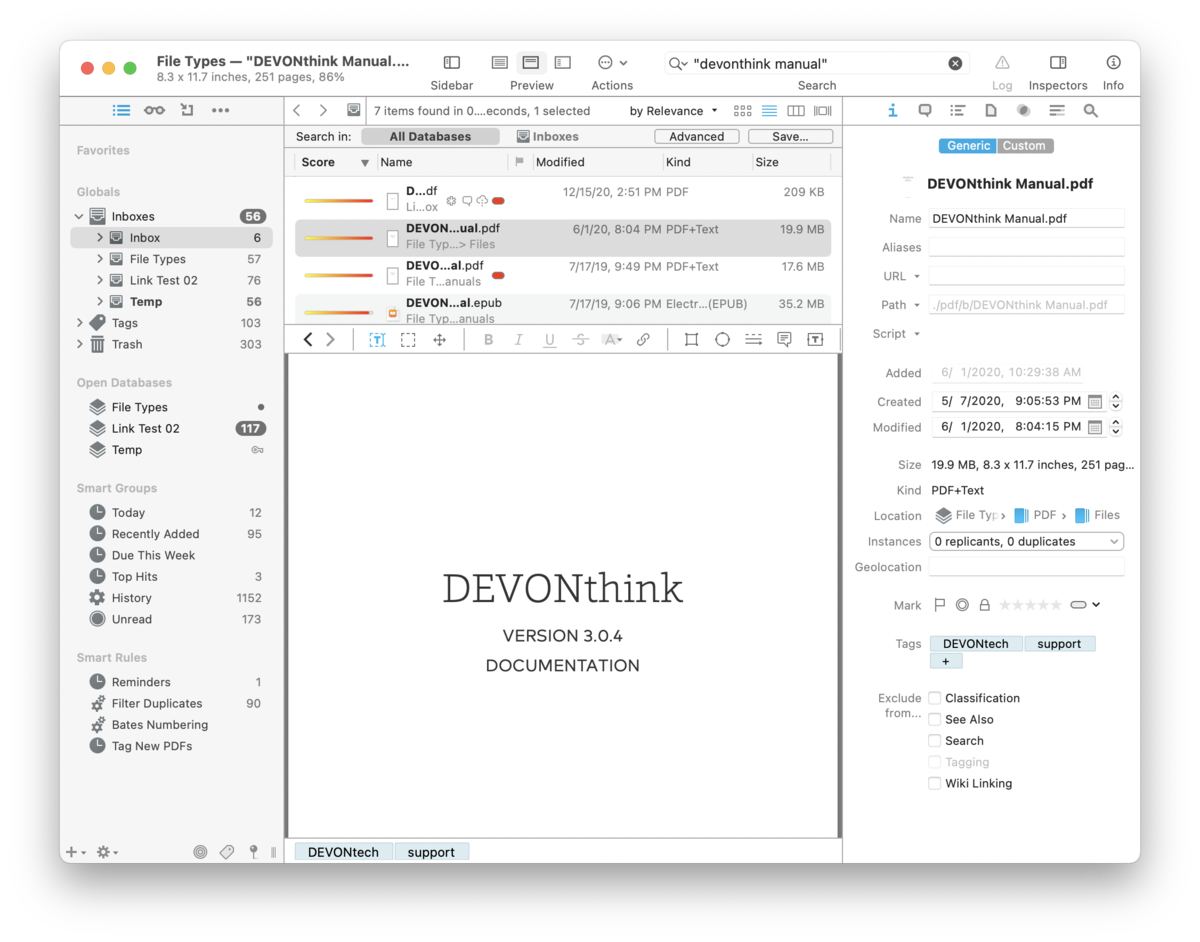This screenshot has width=1200, height=942.
Task: Open the Annotations inspector tab icon
Action: [925, 111]
